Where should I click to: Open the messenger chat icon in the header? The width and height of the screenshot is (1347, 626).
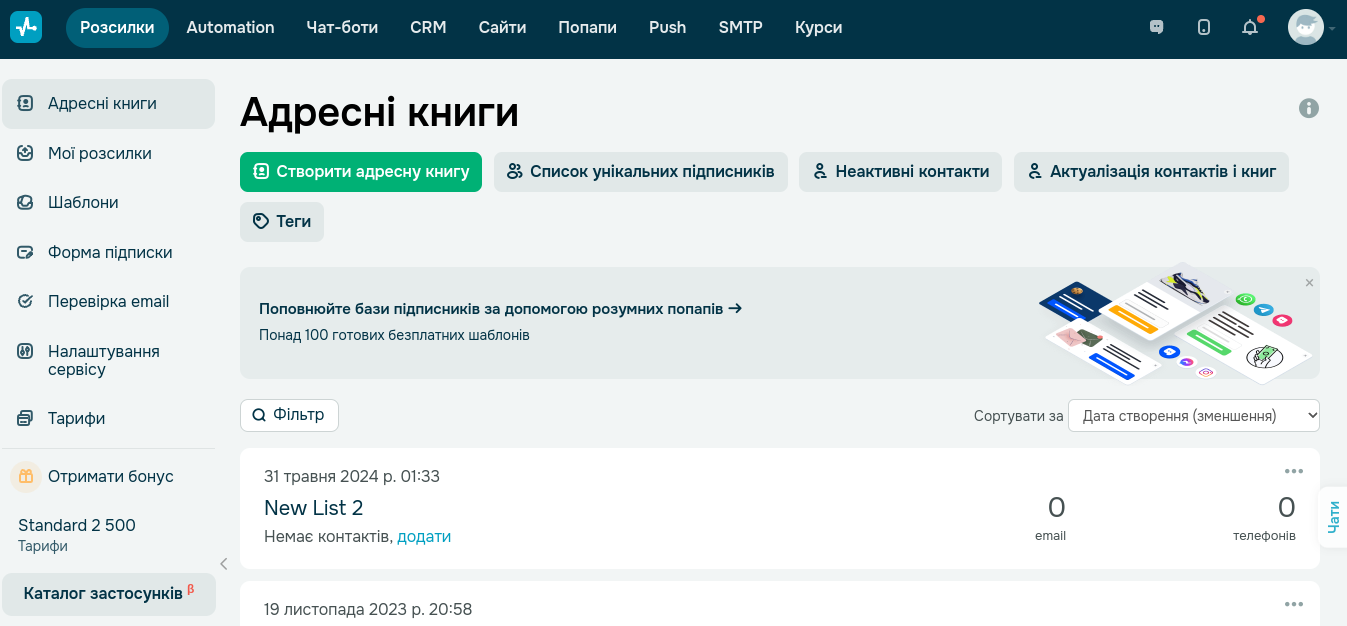(1157, 27)
